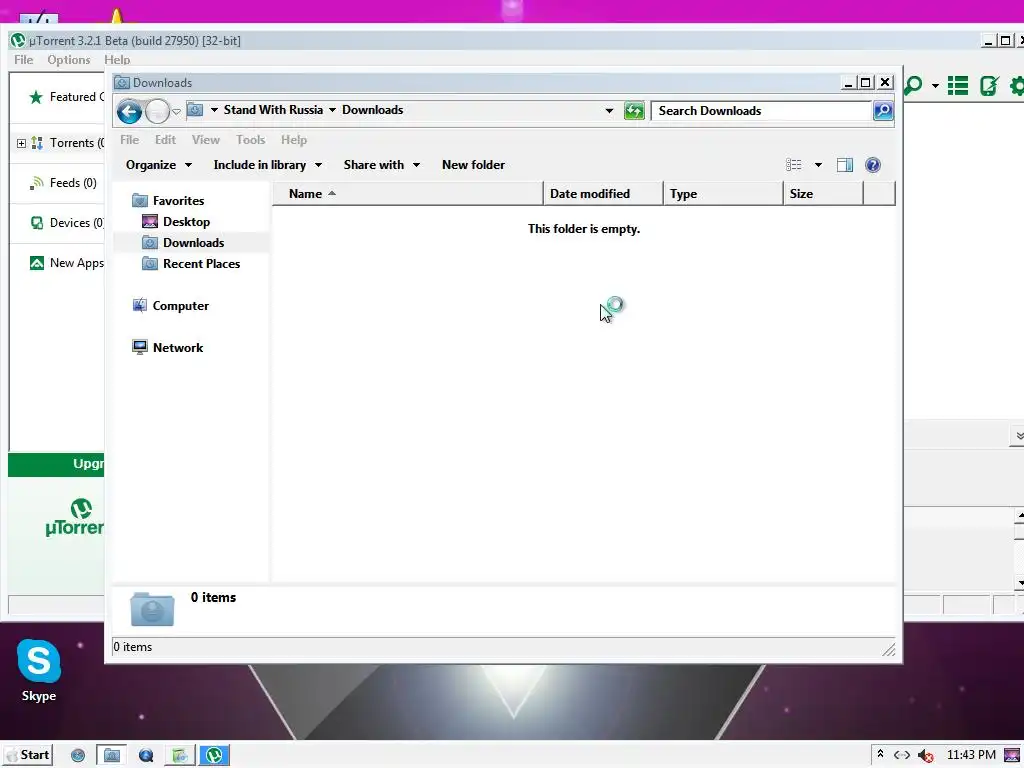Expand the arrow before Stand With Russia
Viewport: 1024px width, 768px height.
tap(214, 110)
